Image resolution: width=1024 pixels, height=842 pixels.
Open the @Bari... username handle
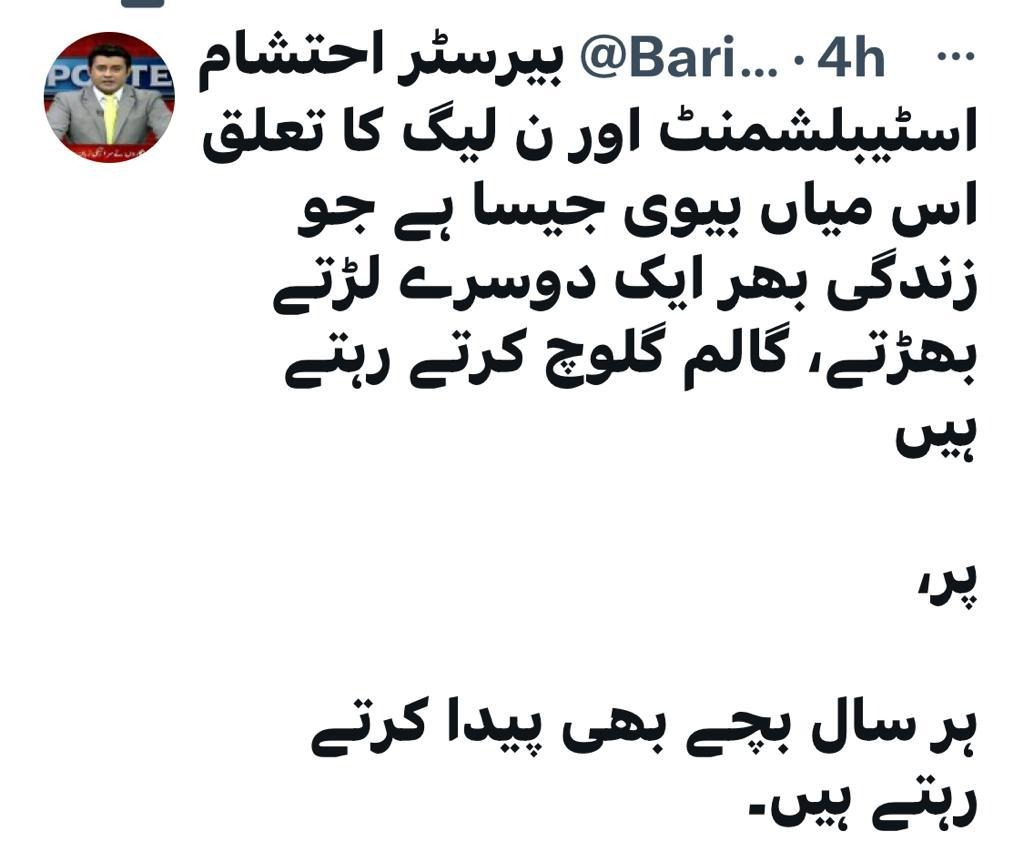click(x=679, y=60)
